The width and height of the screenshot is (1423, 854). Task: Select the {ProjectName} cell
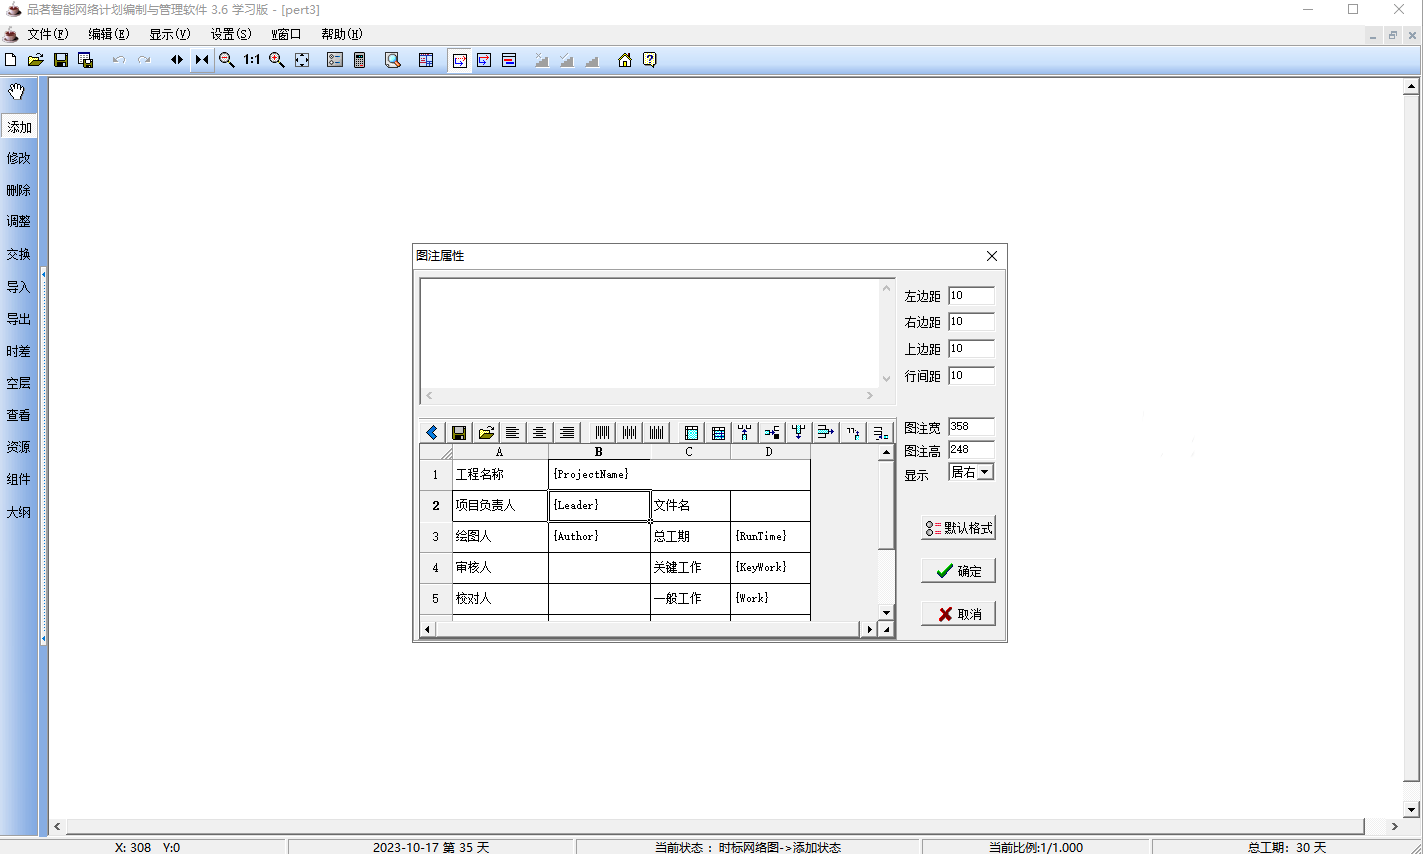pos(679,474)
